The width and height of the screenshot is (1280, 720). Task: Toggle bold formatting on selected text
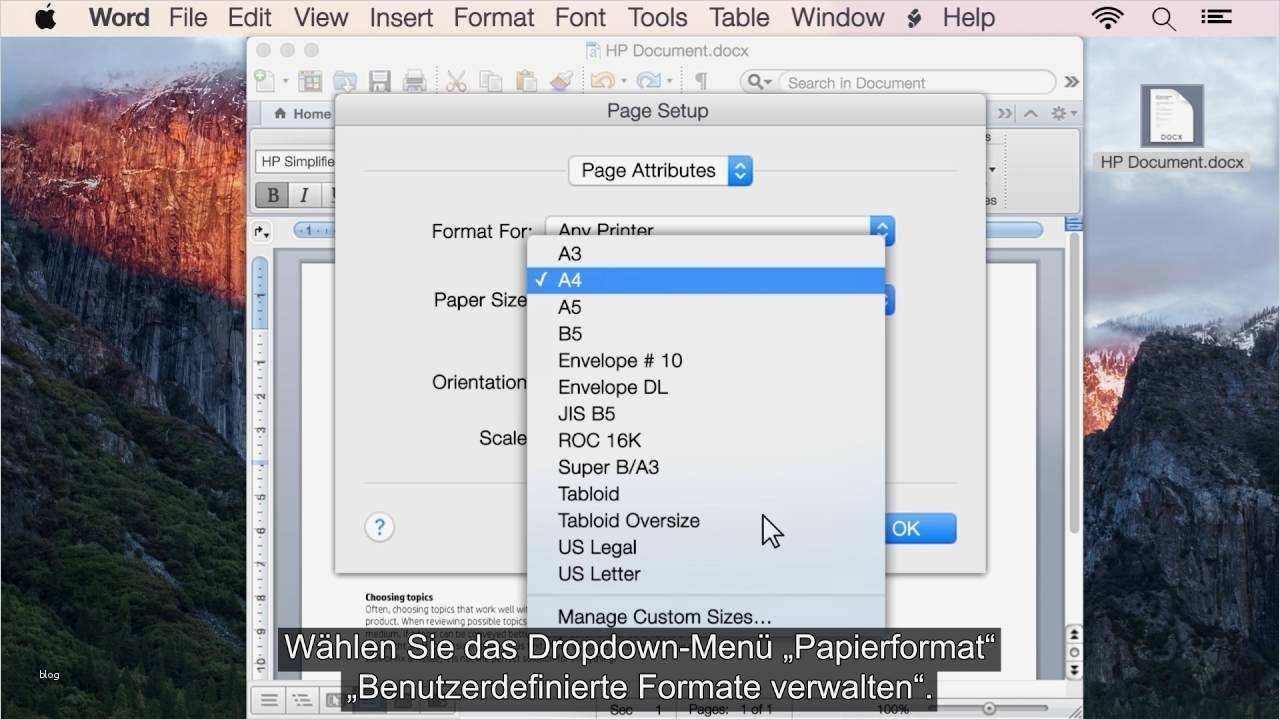[271, 194]
